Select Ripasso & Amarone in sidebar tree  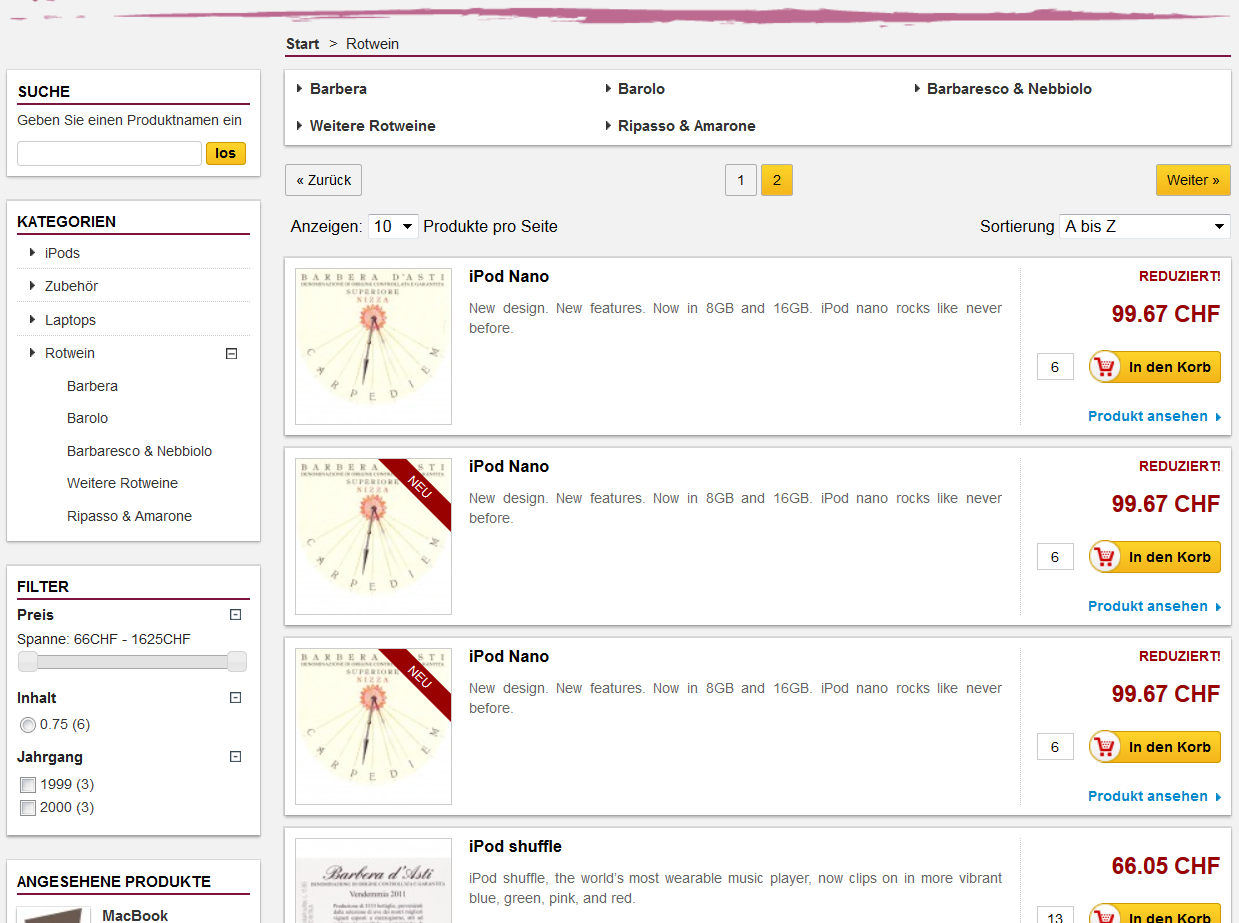pos(129,516)
